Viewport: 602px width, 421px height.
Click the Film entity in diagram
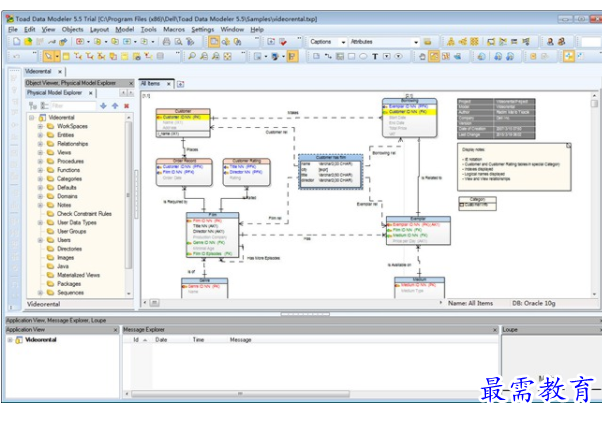212,235
